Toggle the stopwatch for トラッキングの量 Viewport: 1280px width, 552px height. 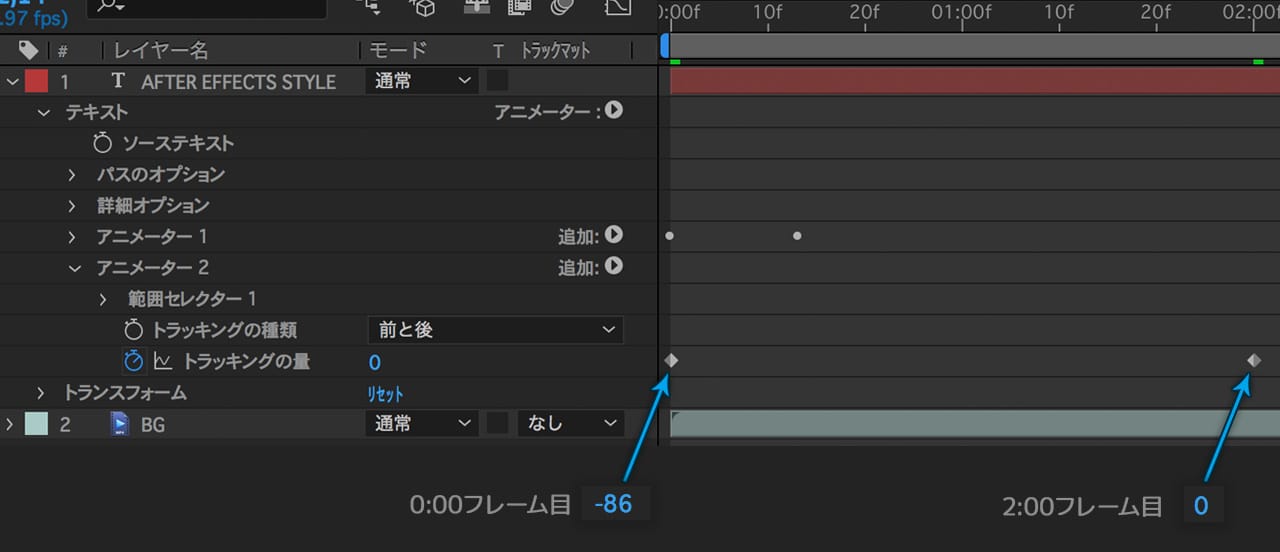click(134, 361)
